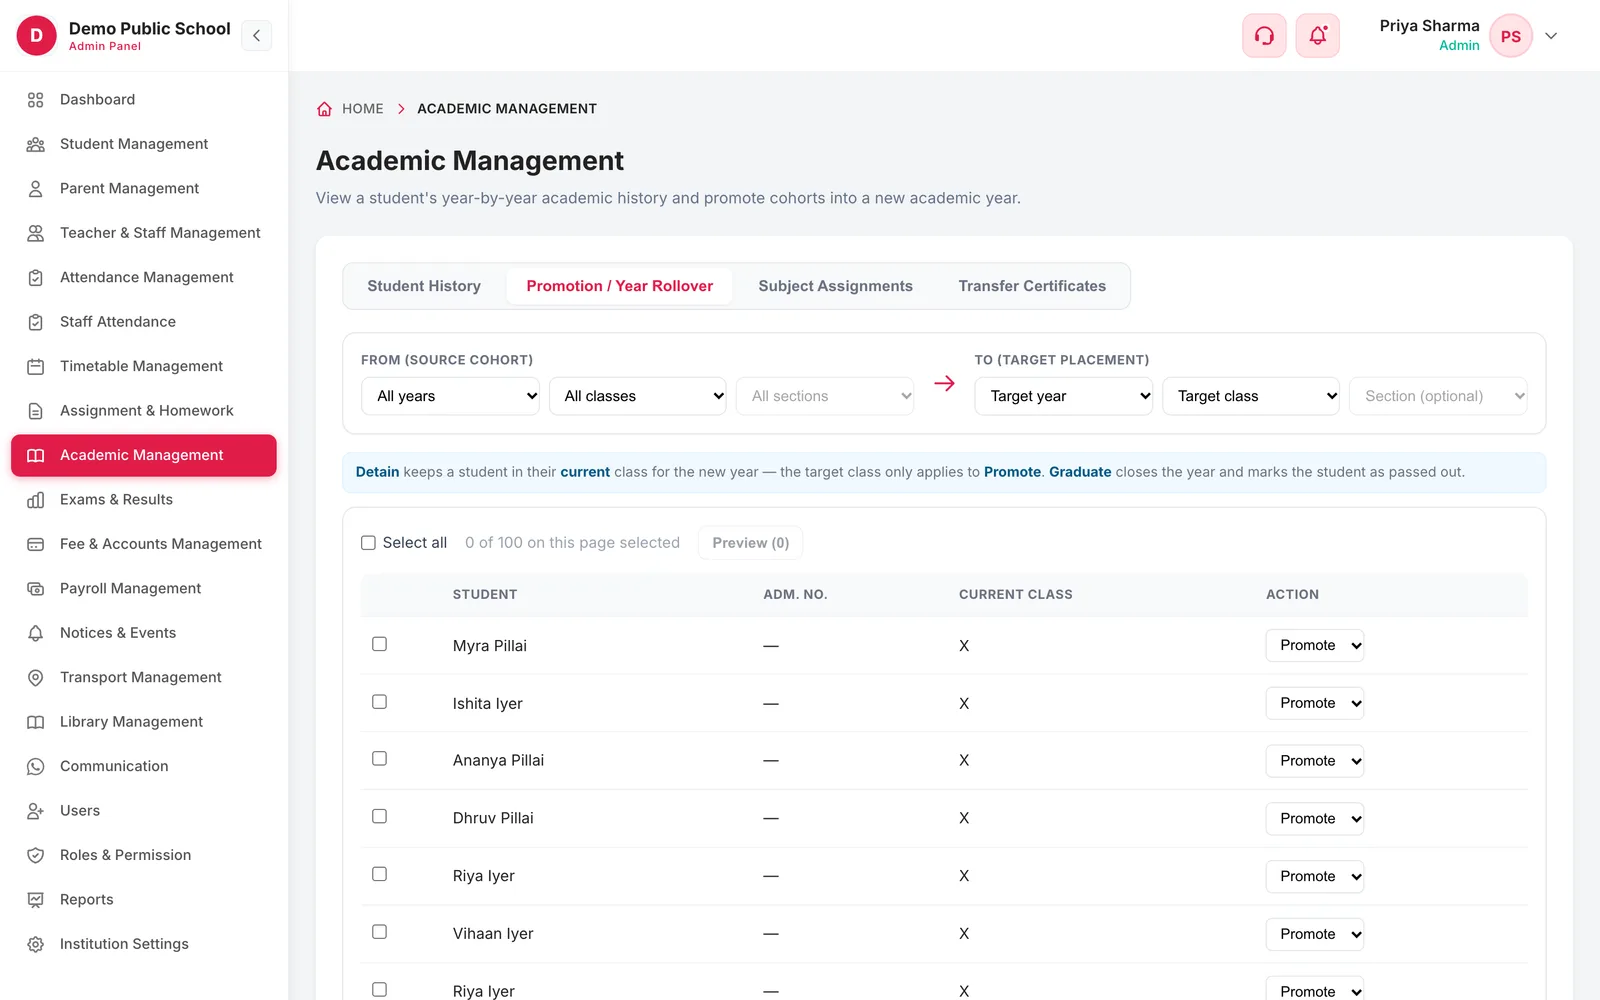Open support via the headset icon
Viewport: 1600px width, 1000px height.
click(1264, 36)
